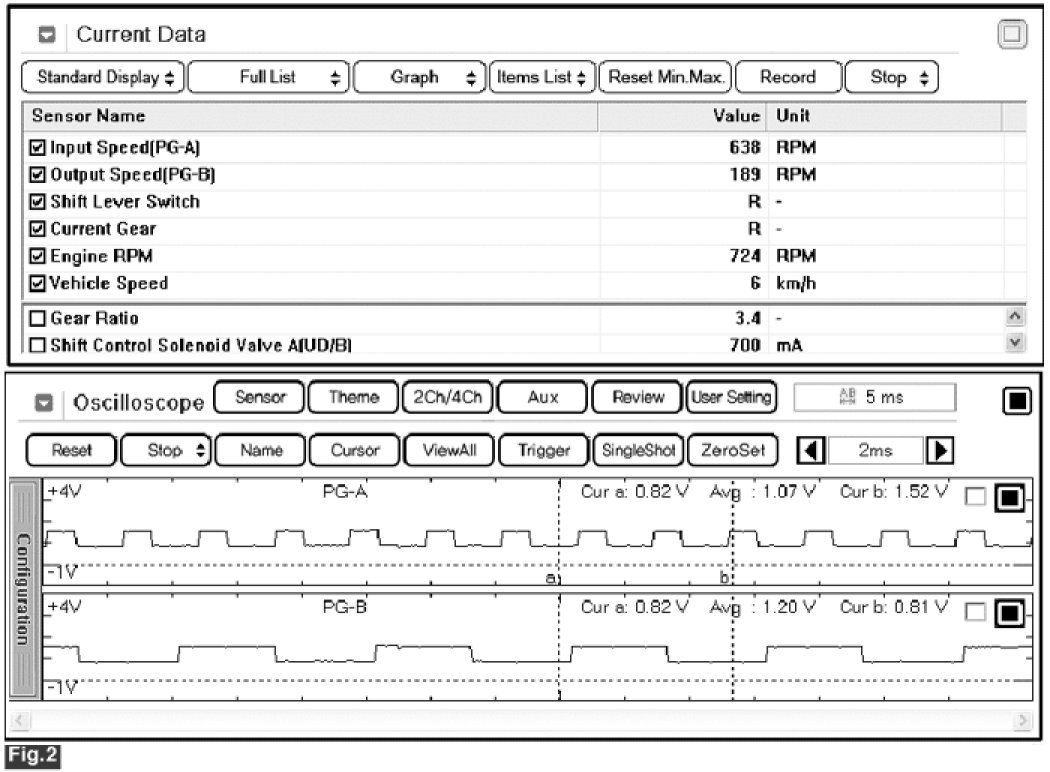The image size is (1050, 772).
Task: Click PG-B channel filled square icon
Action: tap(1007, 612)
